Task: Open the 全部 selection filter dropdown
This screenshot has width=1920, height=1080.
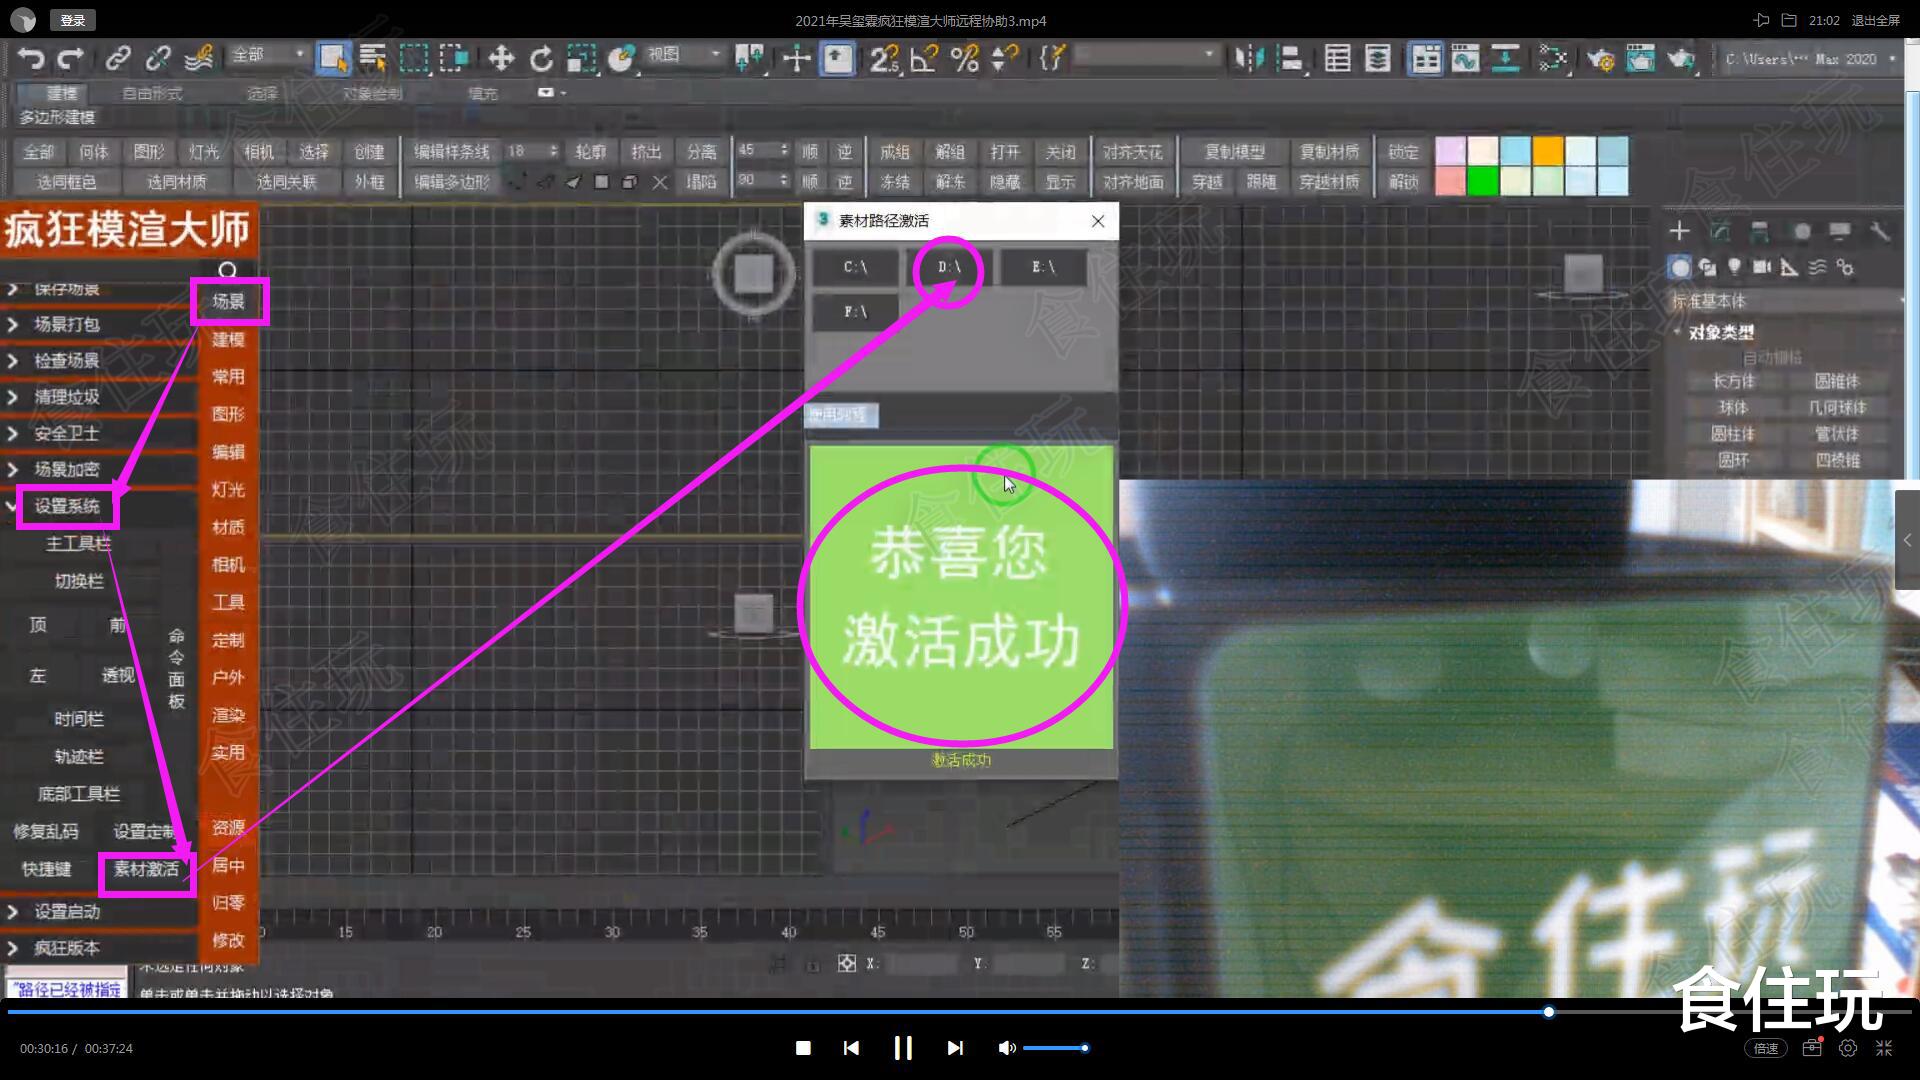Action: (x=268, y=56)
